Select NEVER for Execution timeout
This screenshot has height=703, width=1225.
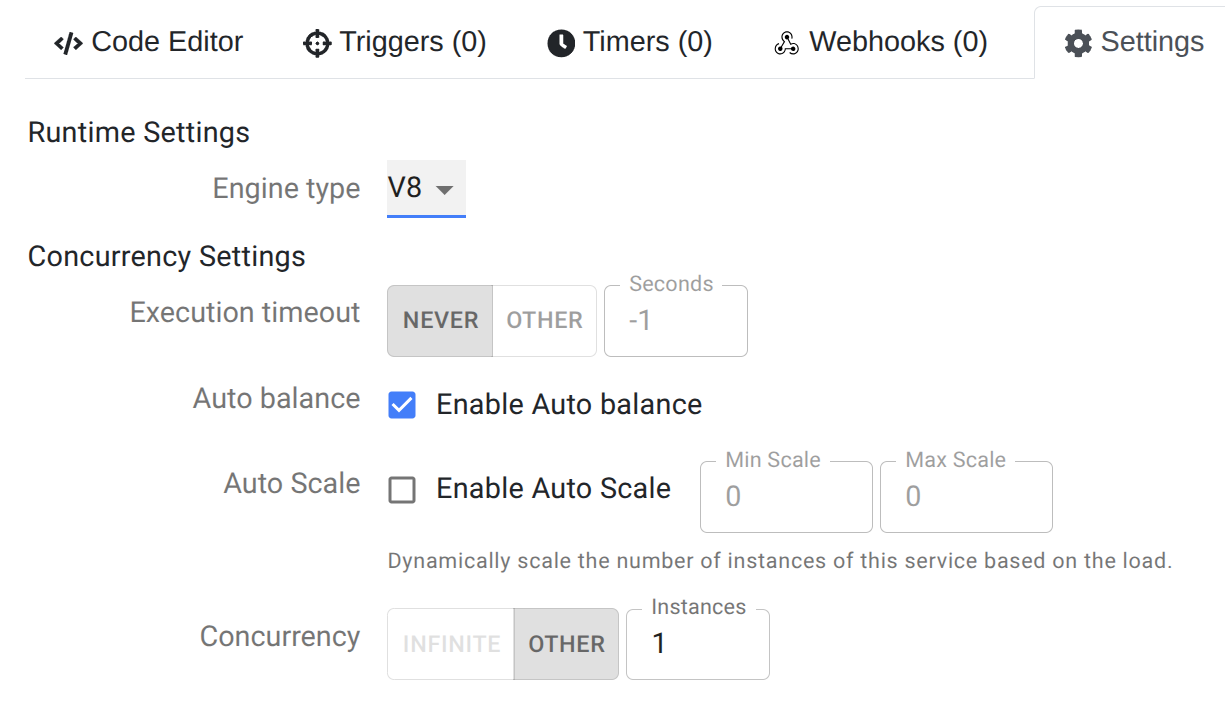(x=440, y=321)
